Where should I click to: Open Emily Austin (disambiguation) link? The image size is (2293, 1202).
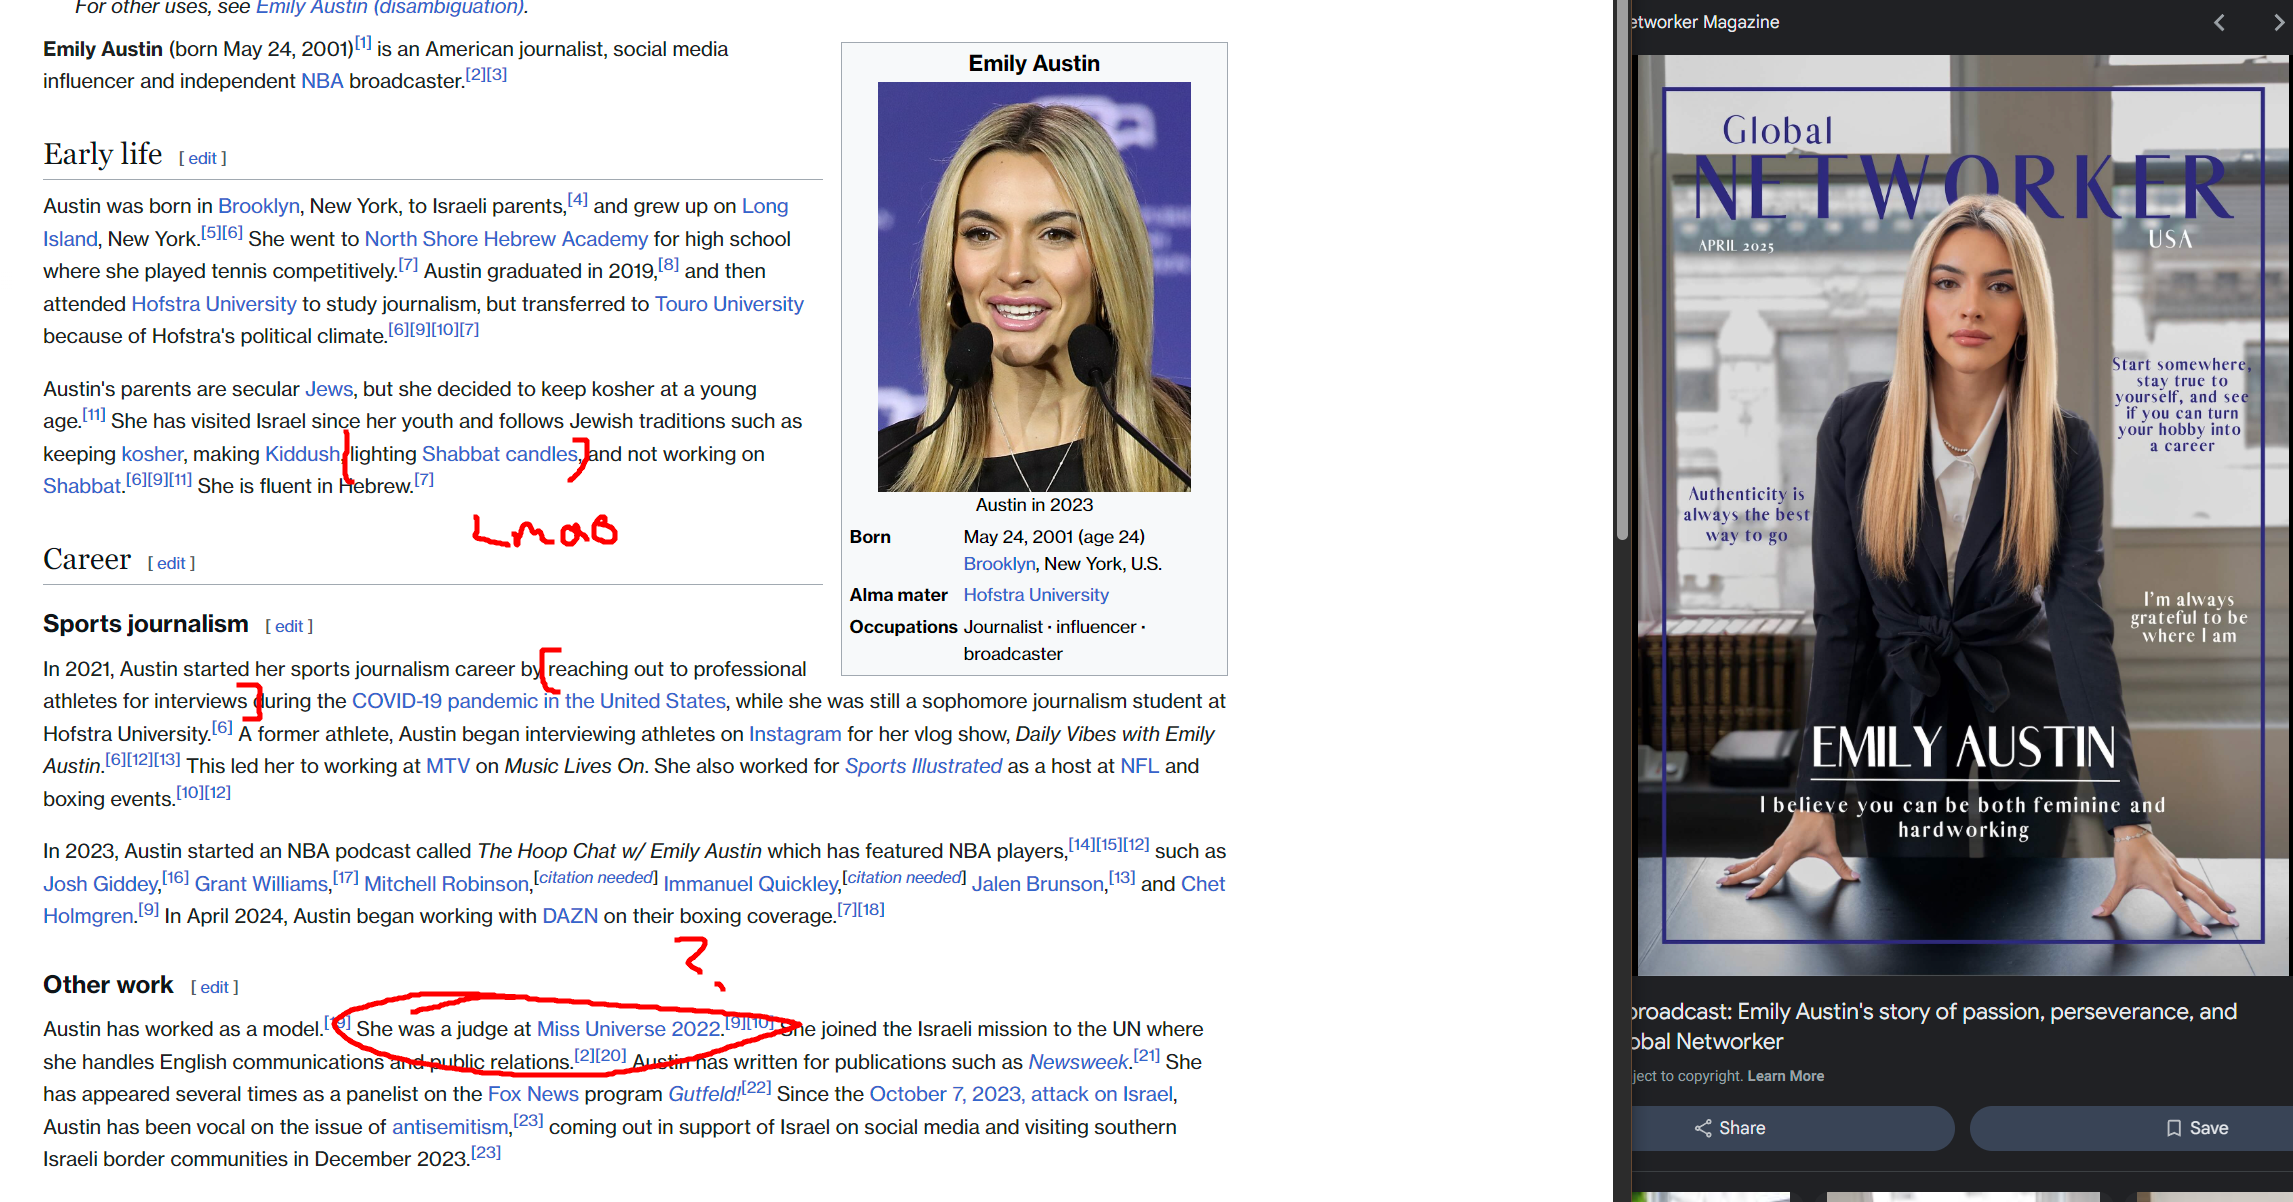click(390, 8)
